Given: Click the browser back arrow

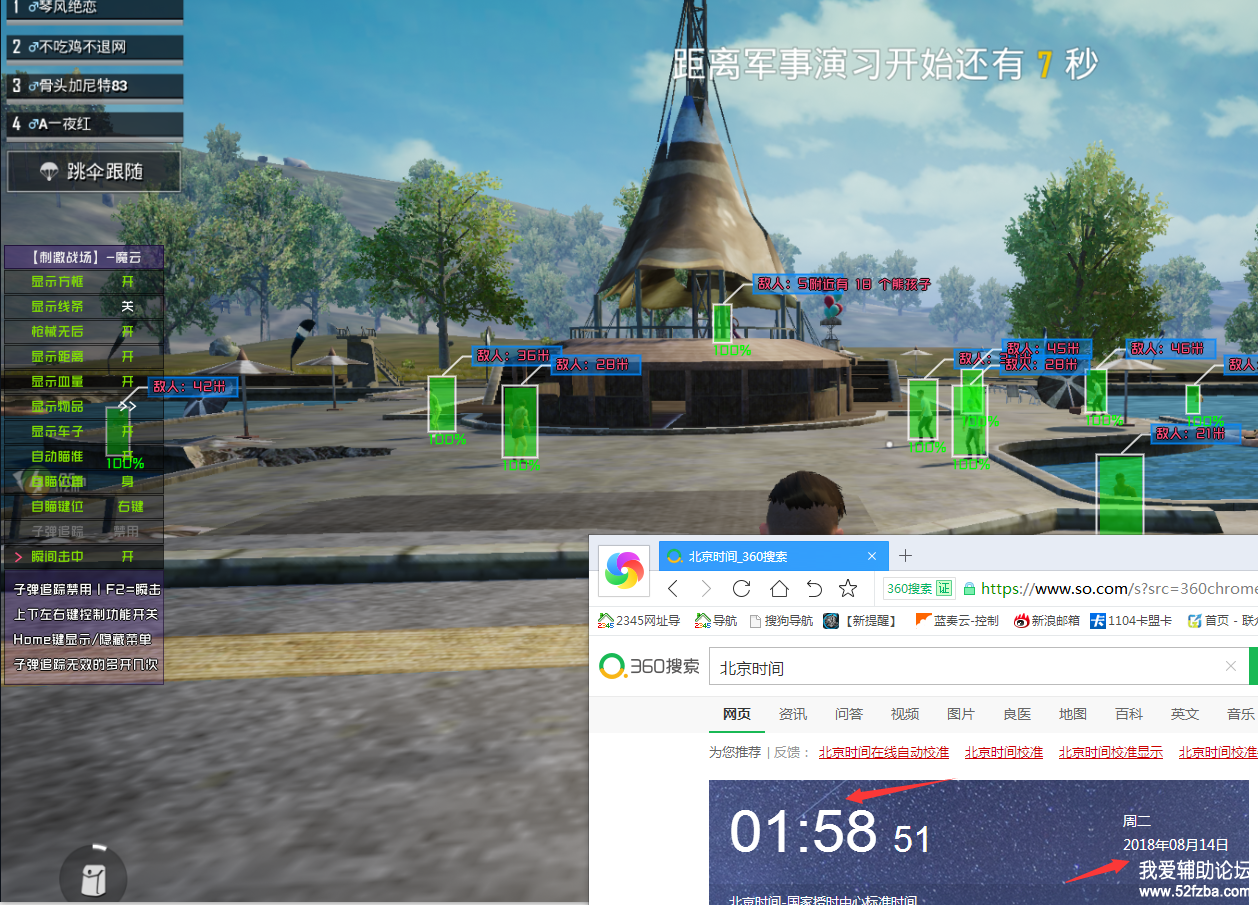Looking at the screenshot, I should [673, 588].
